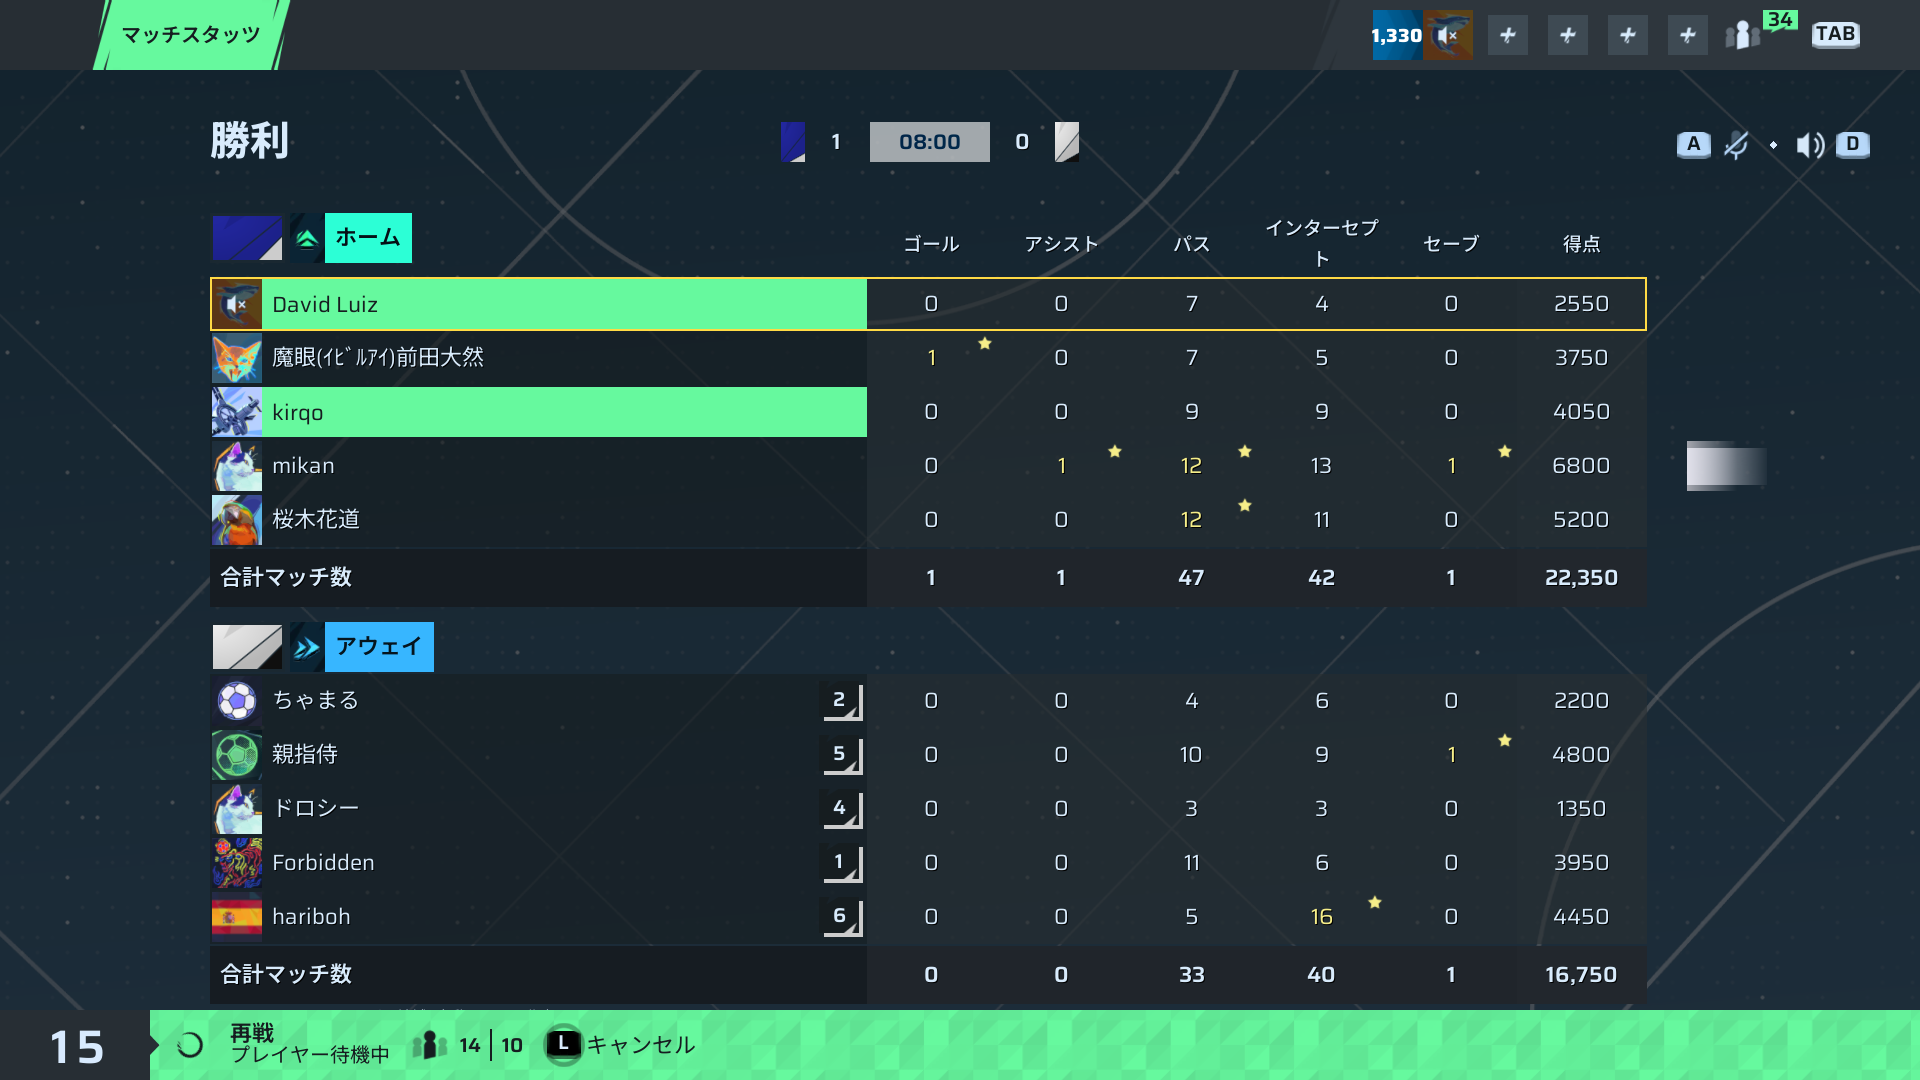Select Forbidden's colorful avatar

point(237,863)
